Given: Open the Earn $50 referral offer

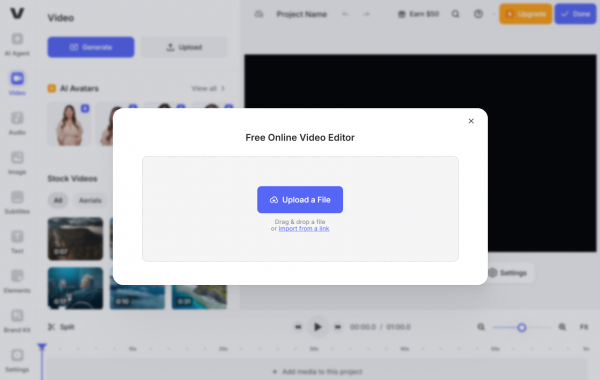Looking at the screenshot, I should [418, 14].
